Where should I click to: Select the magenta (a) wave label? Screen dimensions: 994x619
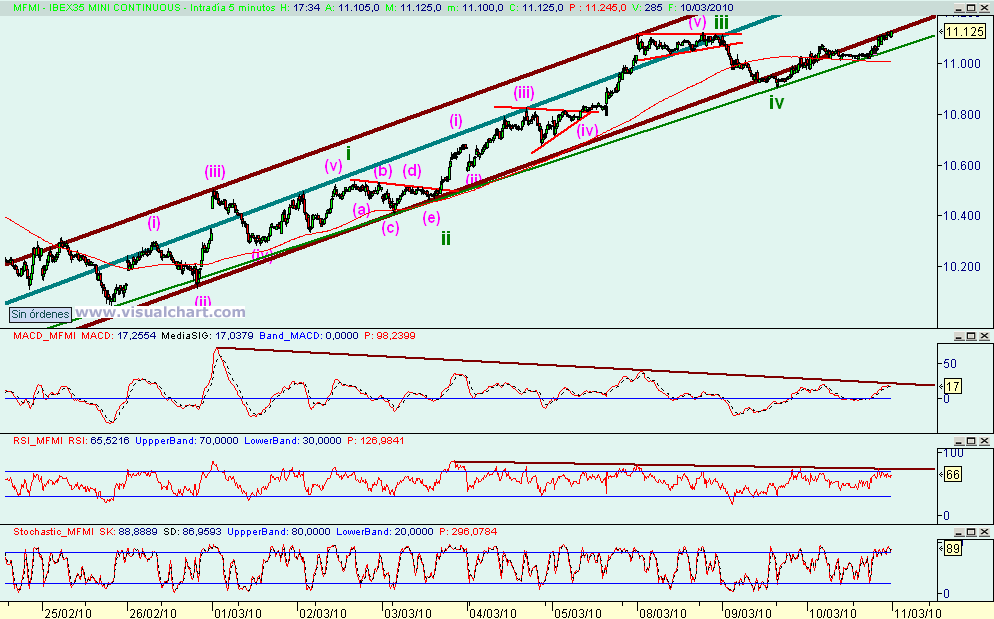361,209
